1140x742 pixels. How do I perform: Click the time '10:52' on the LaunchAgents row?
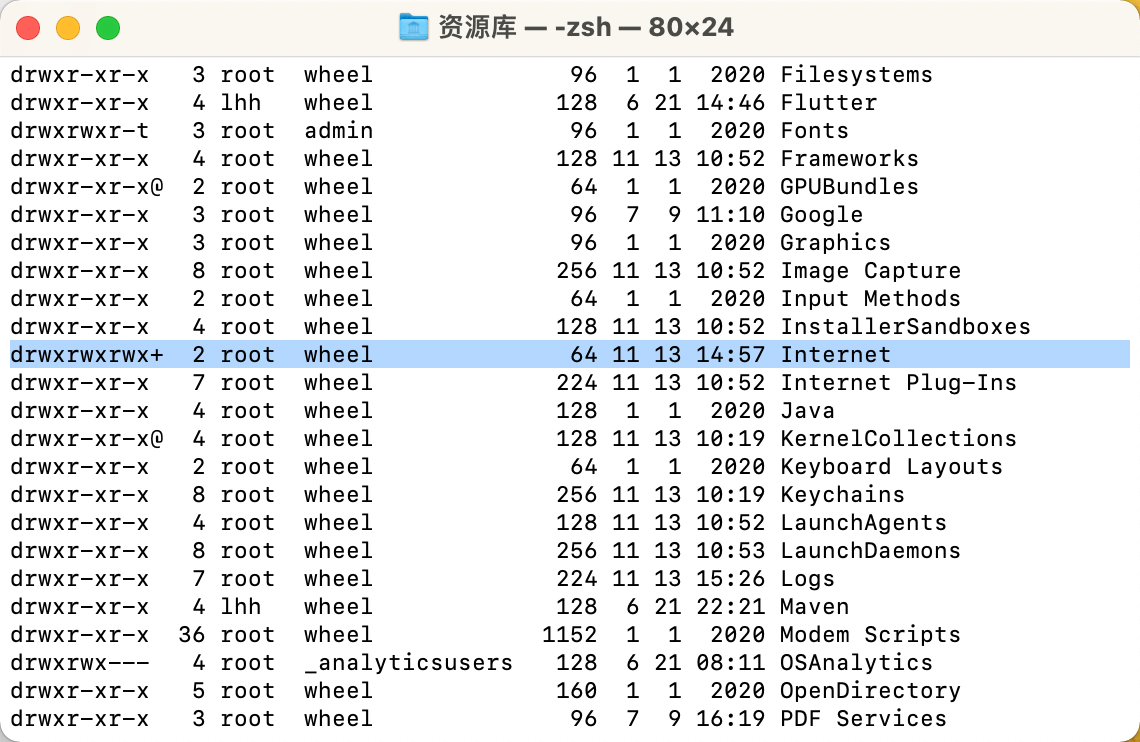point(730,523)
